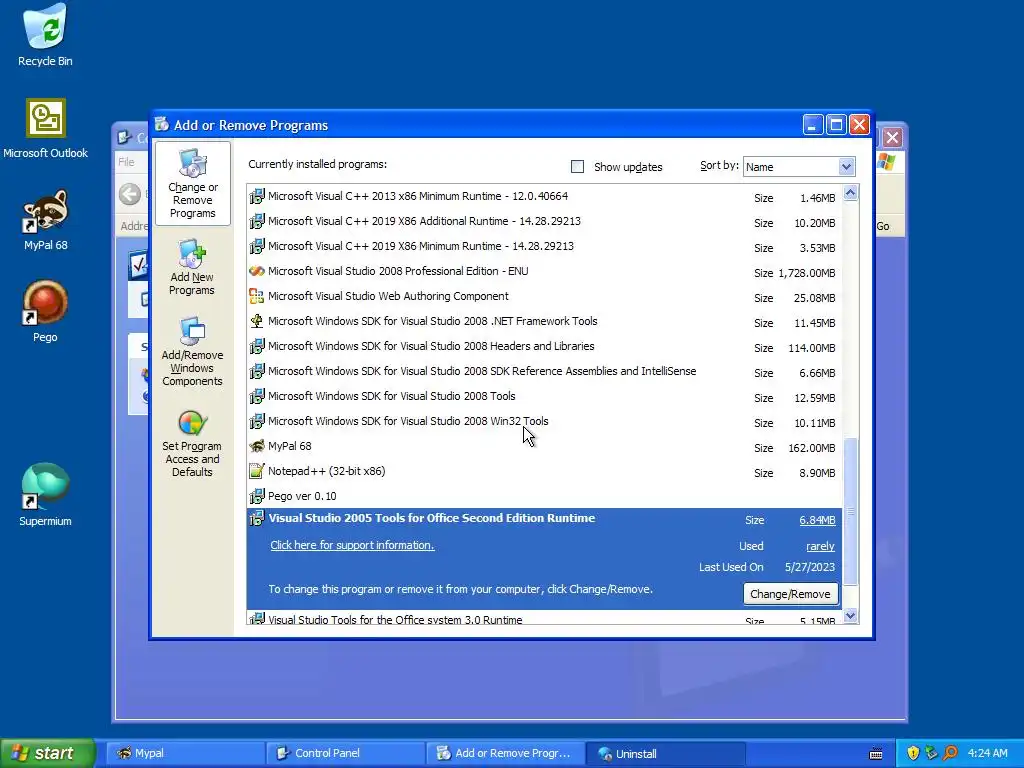Viewport: 1024px width, 768px height.
Task: Select the Pego desktop shortcut
Action: 45,312
